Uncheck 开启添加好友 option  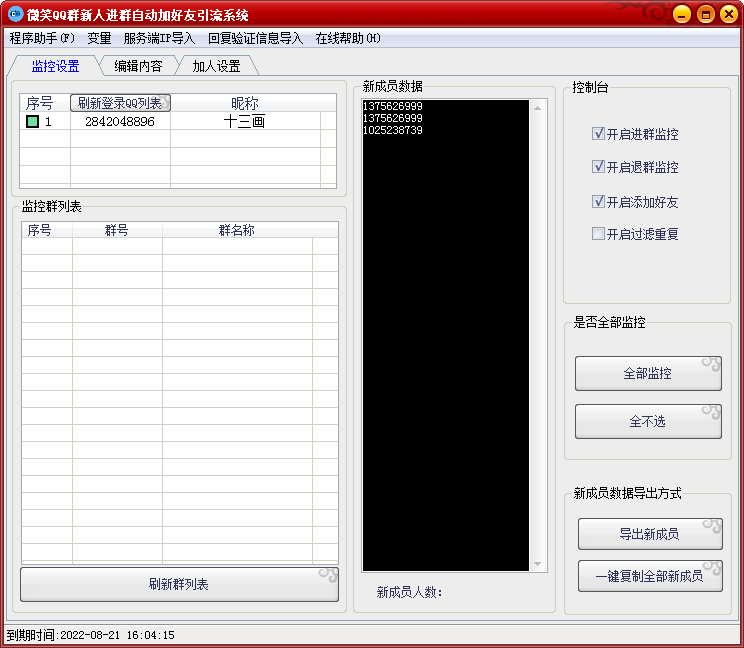click(x=598, y=202)
